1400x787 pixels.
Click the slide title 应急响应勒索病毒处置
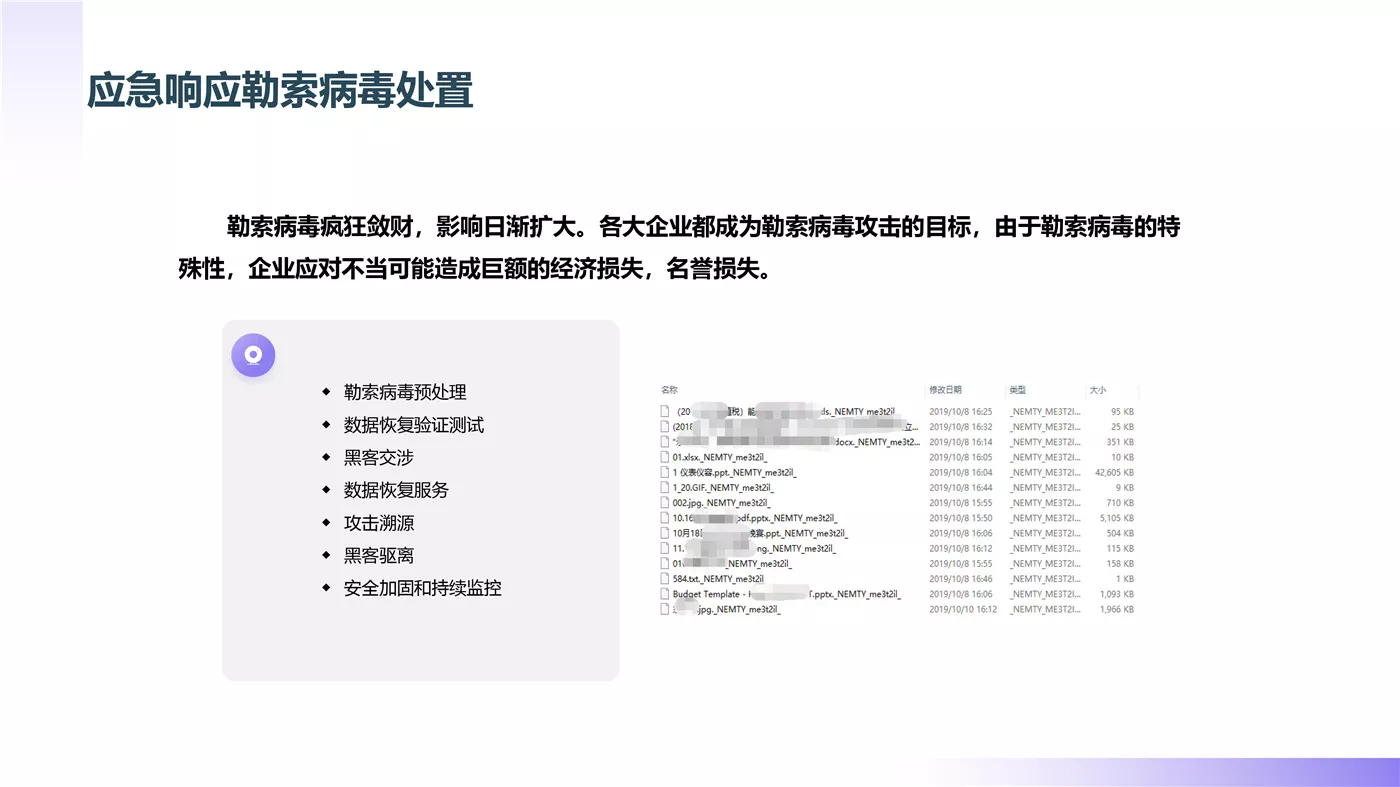281,90
